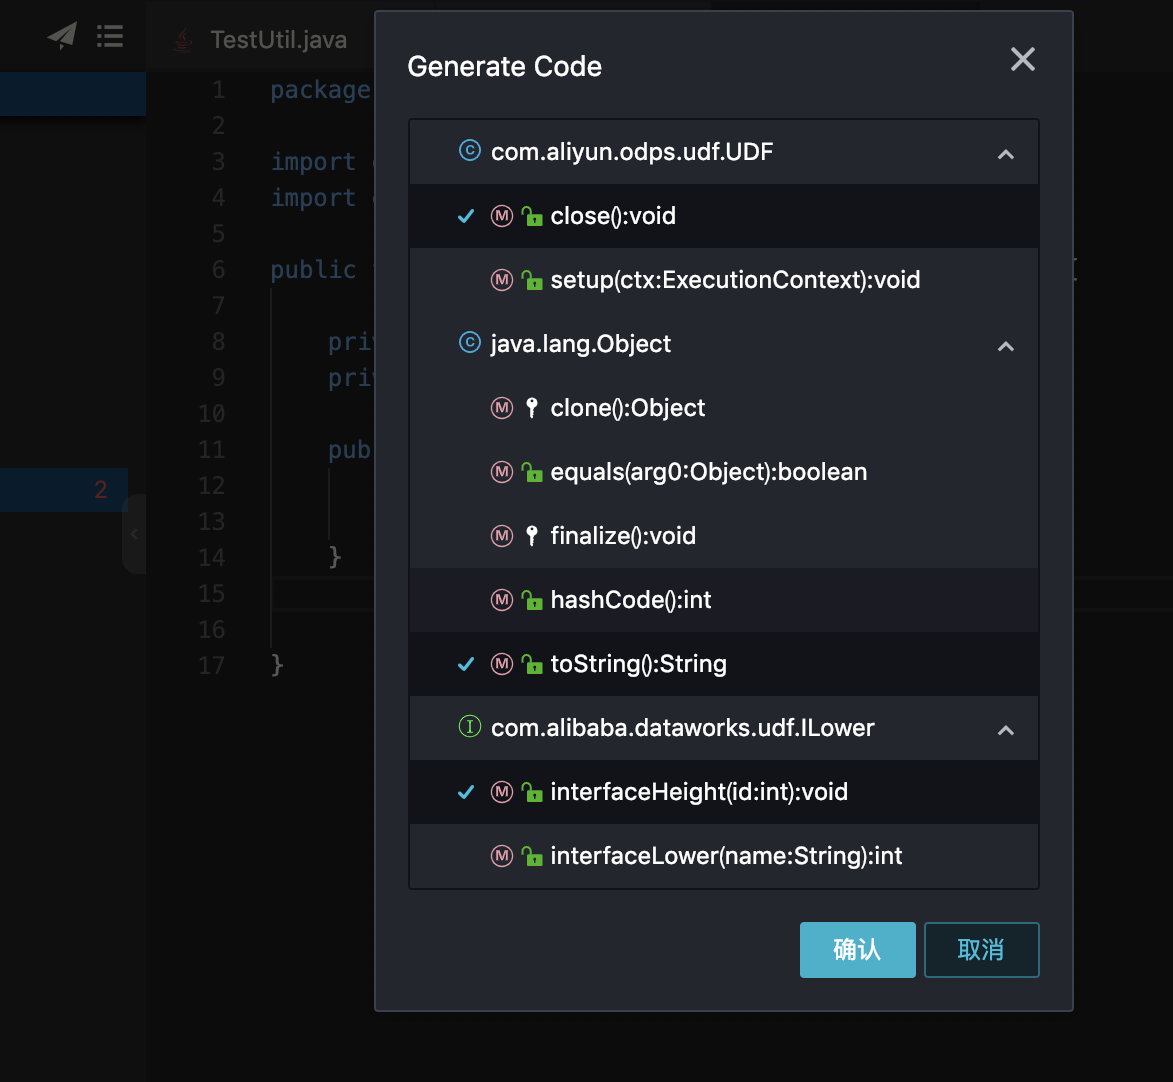This screenshot has height=1082, width=1173.
Task: Deselect interfaceHeight(id:int):void method
Action: point(466,792)
